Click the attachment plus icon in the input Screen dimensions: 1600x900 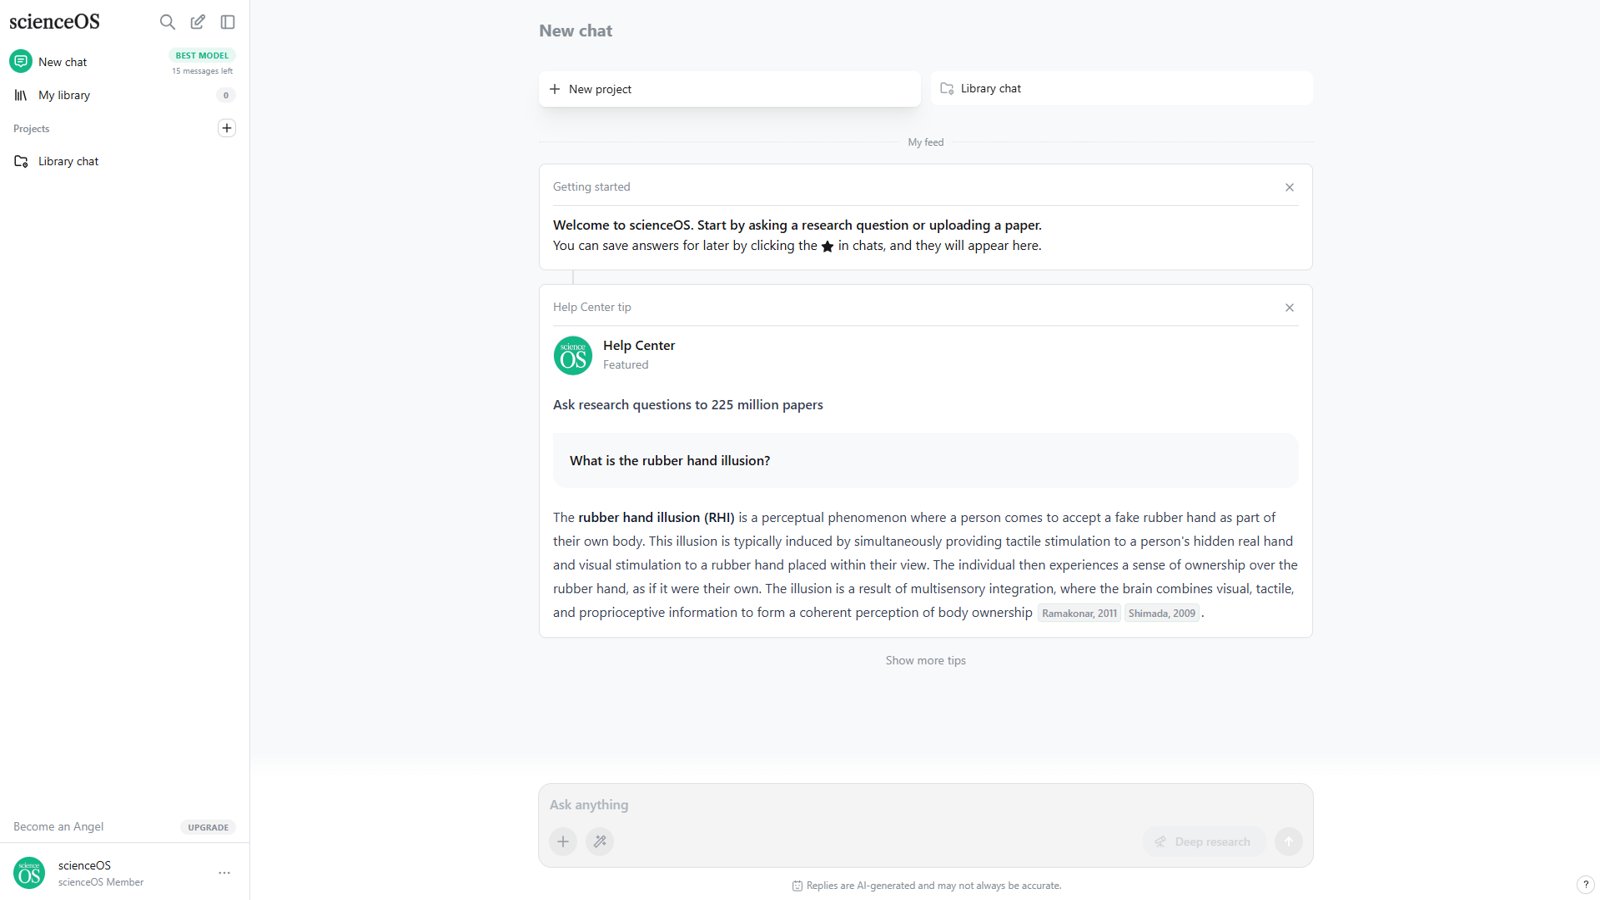pyautogui.click(x=562, y=841)
